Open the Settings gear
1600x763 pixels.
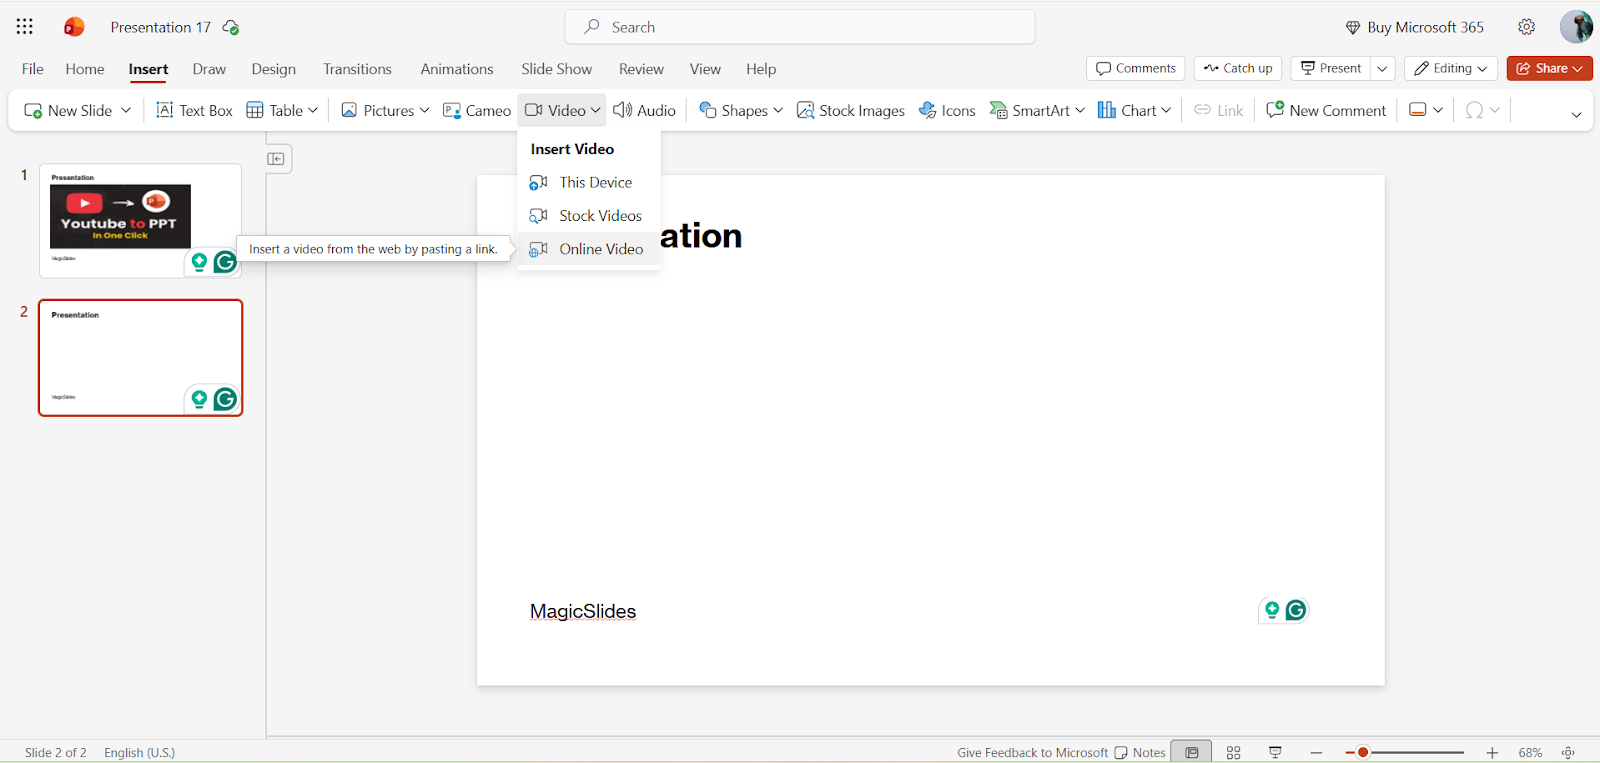point(1526,27)
